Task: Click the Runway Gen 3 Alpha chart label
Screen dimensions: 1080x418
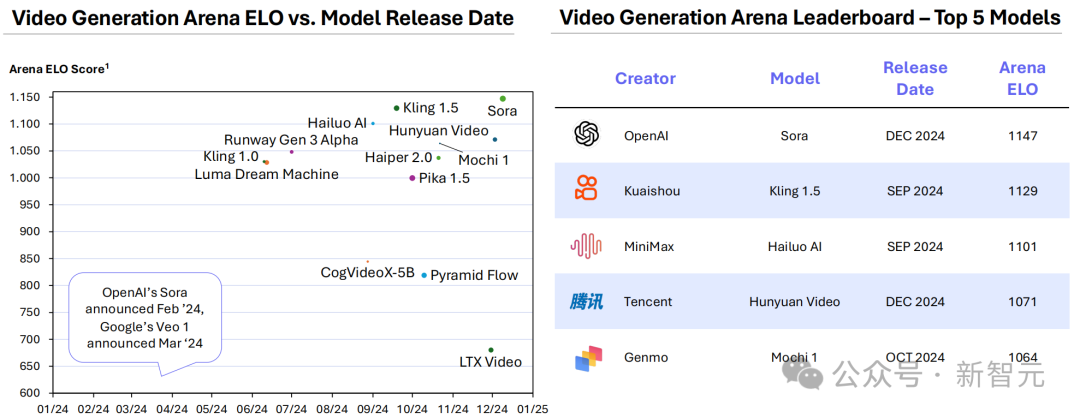Action: (291, 140)
